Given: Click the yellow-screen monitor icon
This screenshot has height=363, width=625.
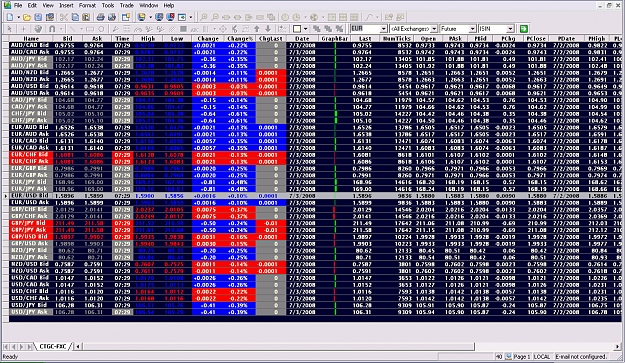Looking at the screenshot, I should coord(141,17).
